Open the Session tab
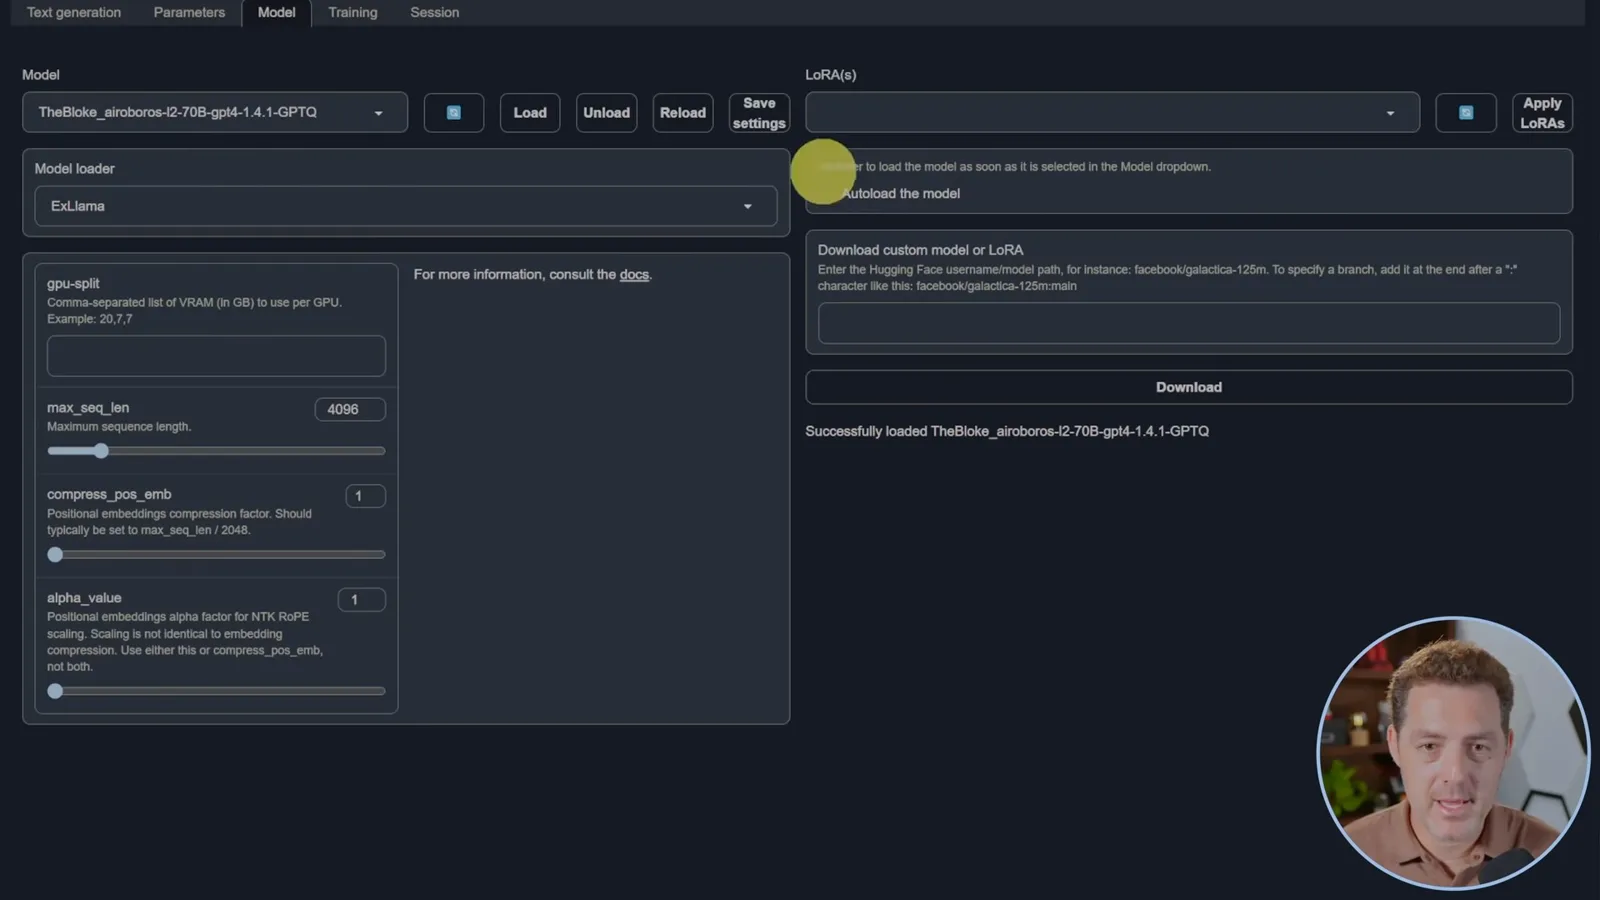 (435, 12)
